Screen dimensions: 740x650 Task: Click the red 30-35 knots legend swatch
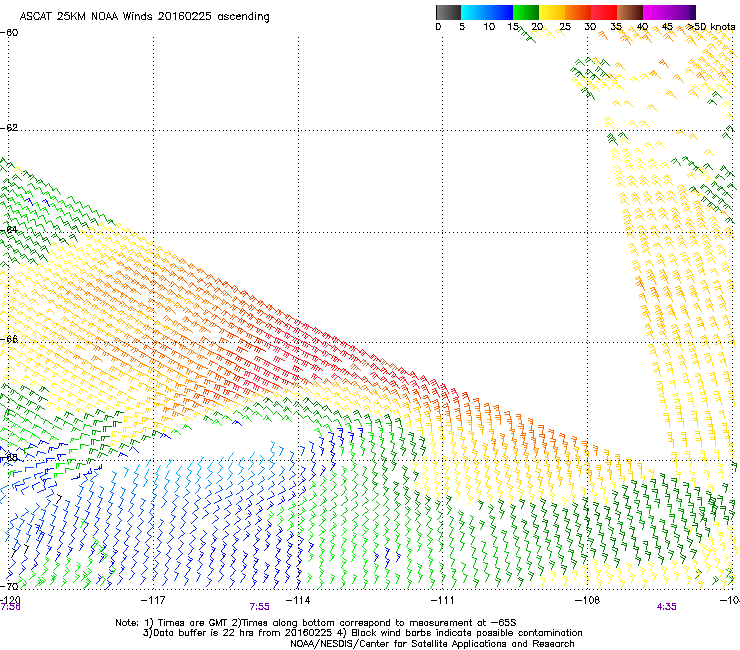point(604,12)
